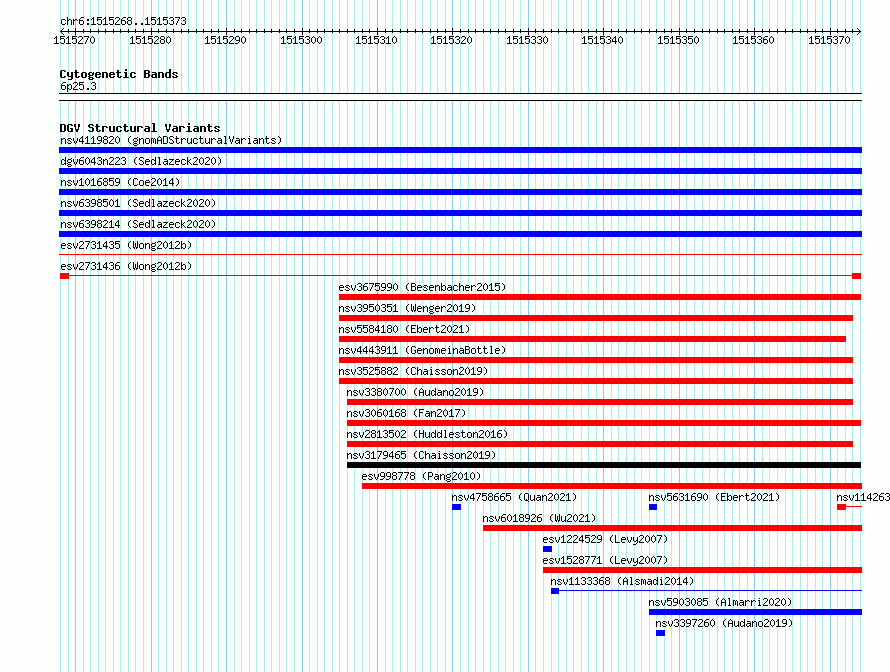Viewport: 890px width, 672px height.
Task: Select the nsv3950351 (Wenger2019) label
Action: (x=407, y=308)
